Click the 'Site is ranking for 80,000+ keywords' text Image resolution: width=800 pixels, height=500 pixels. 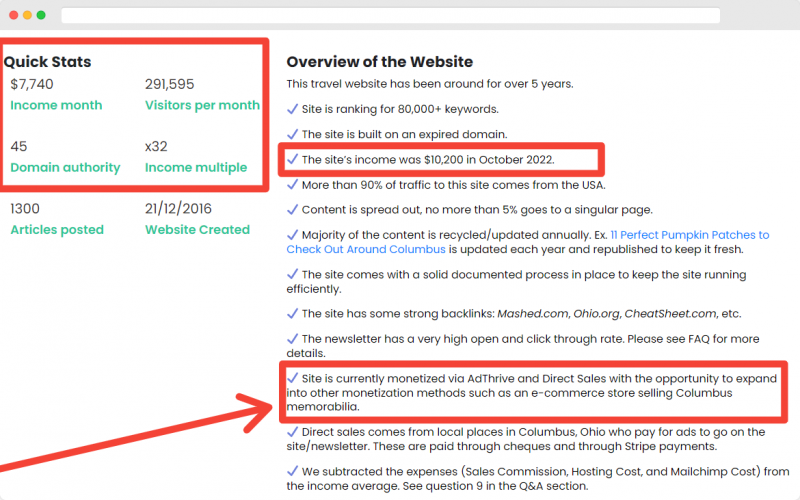400,109
